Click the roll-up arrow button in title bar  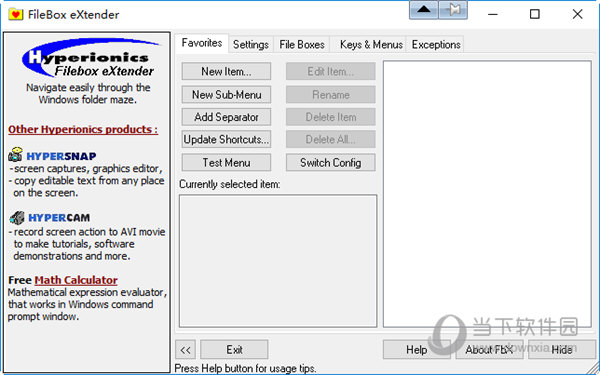[x=424, y=10]
